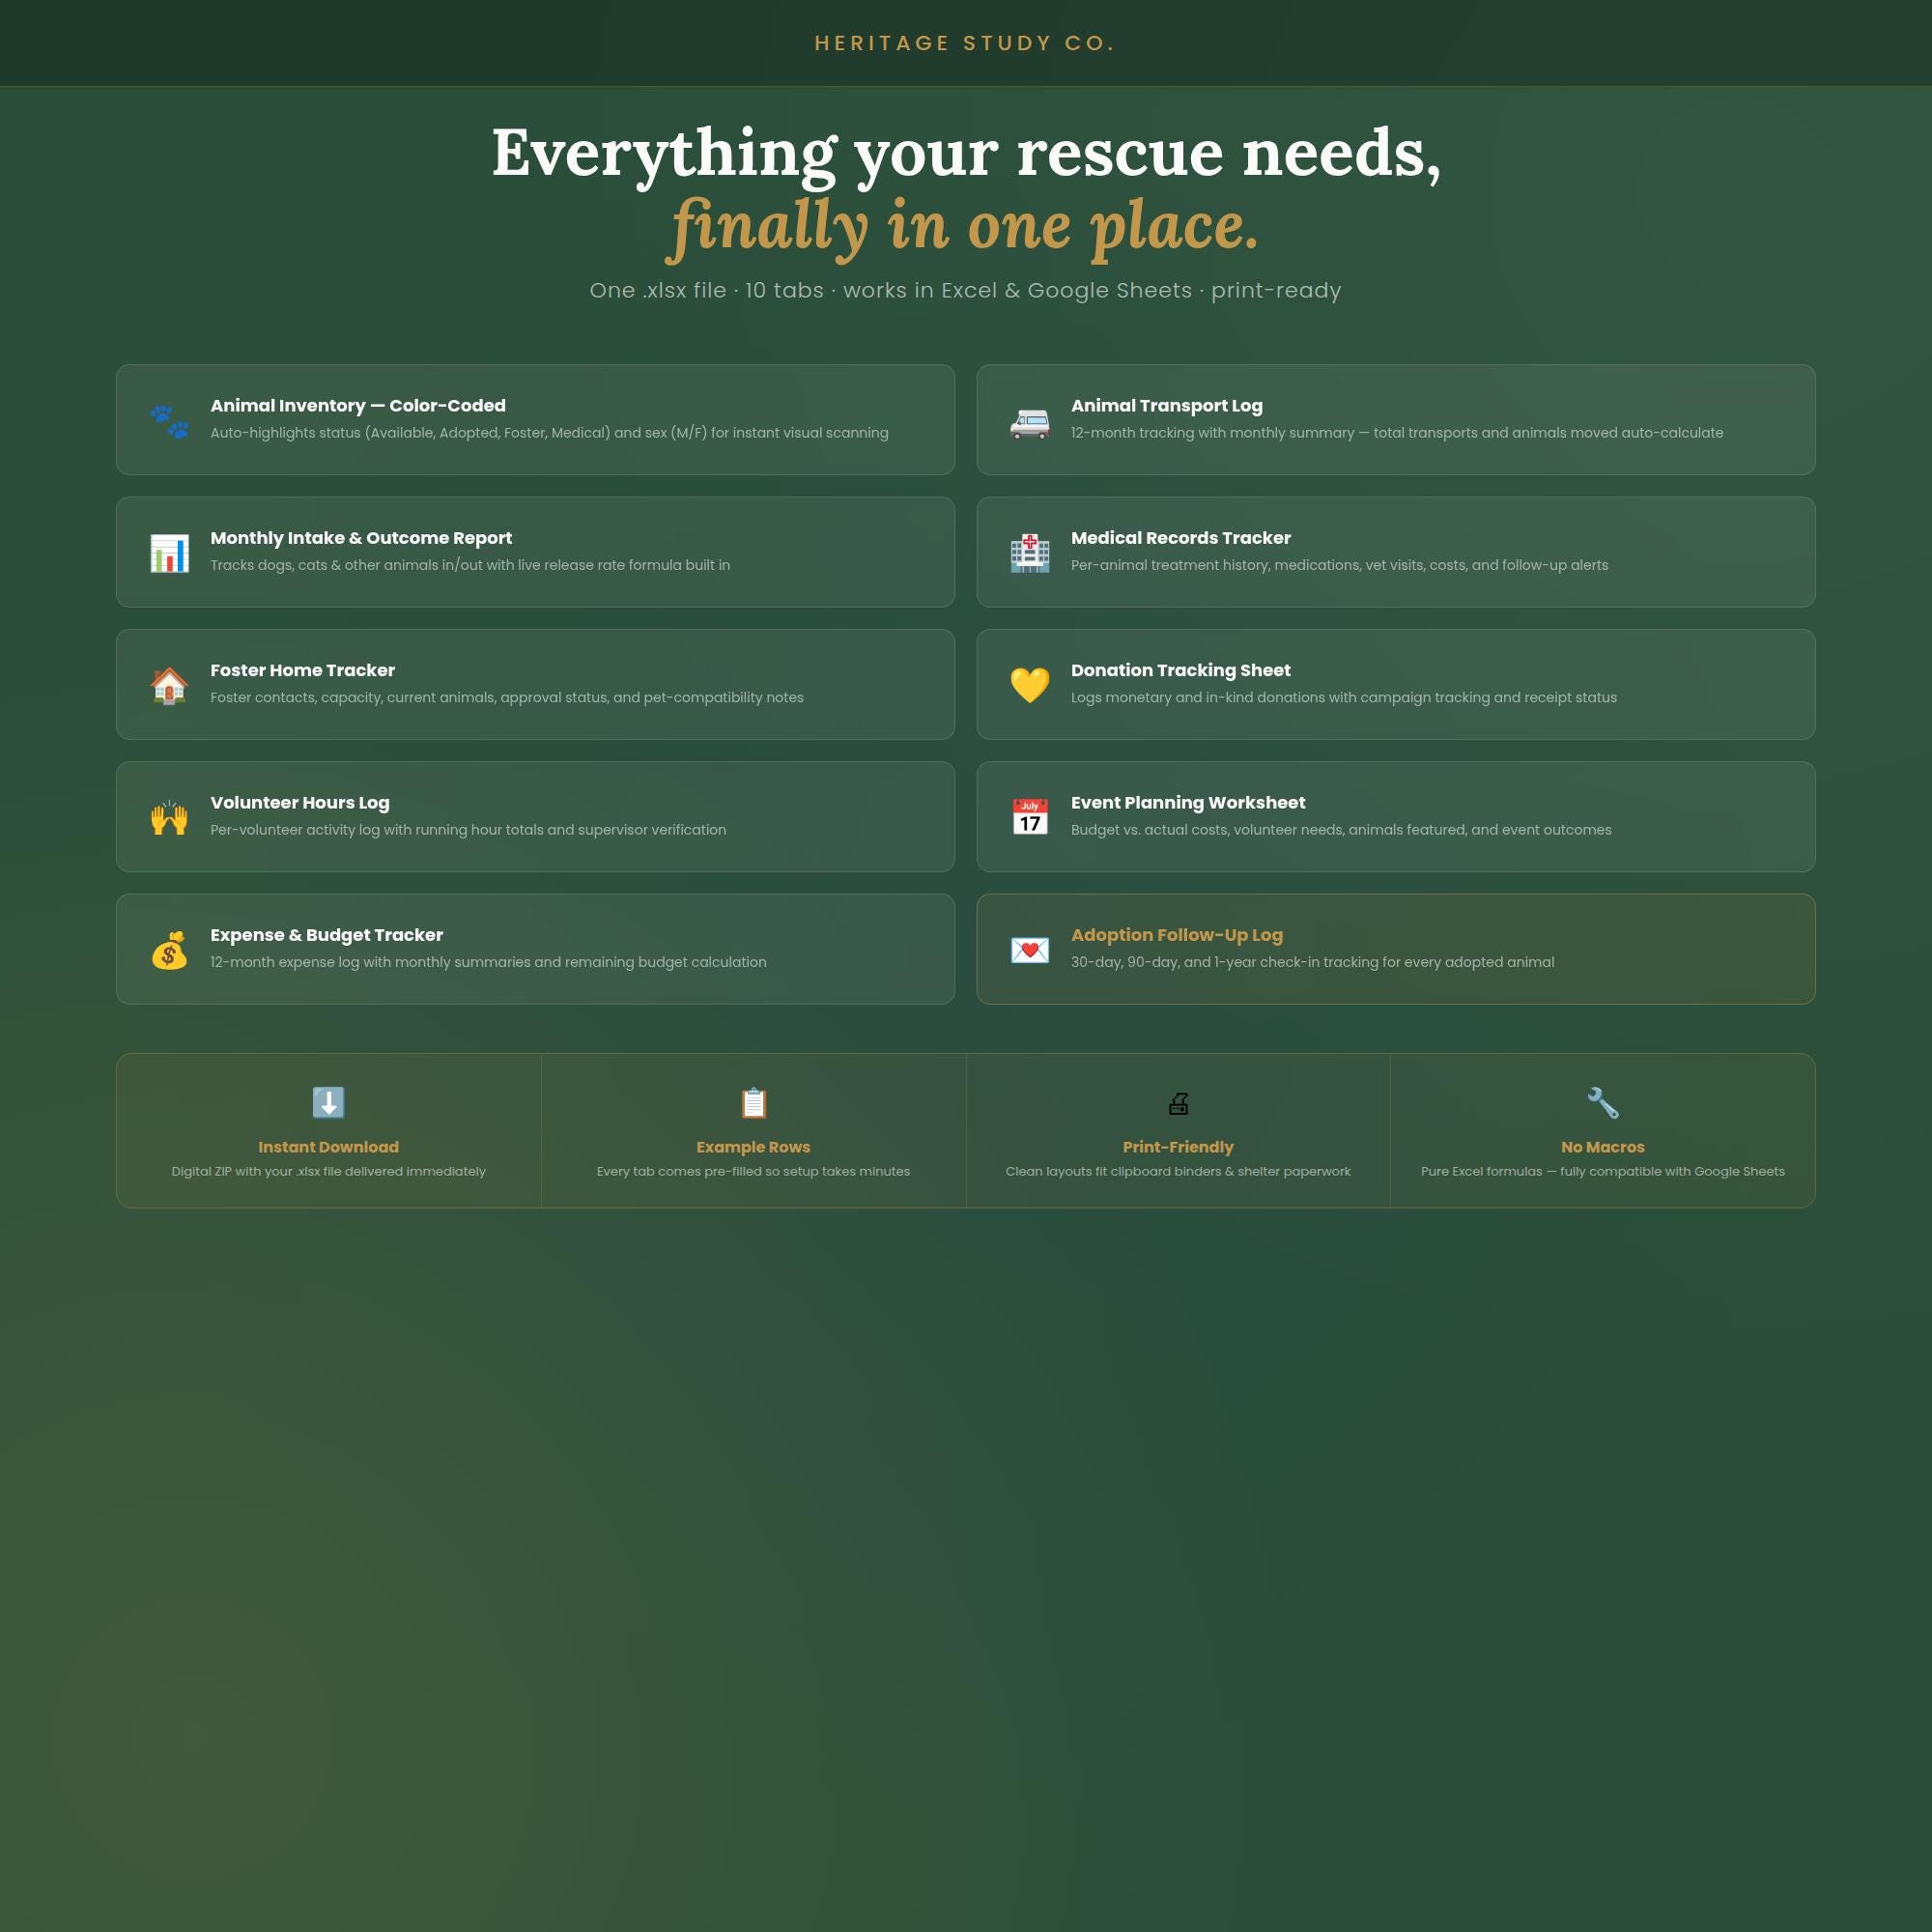Click the 'One .xlsx file · 10 tabs' subtitle
The width and height of the screenshot is (1932, 1932).
965,290
